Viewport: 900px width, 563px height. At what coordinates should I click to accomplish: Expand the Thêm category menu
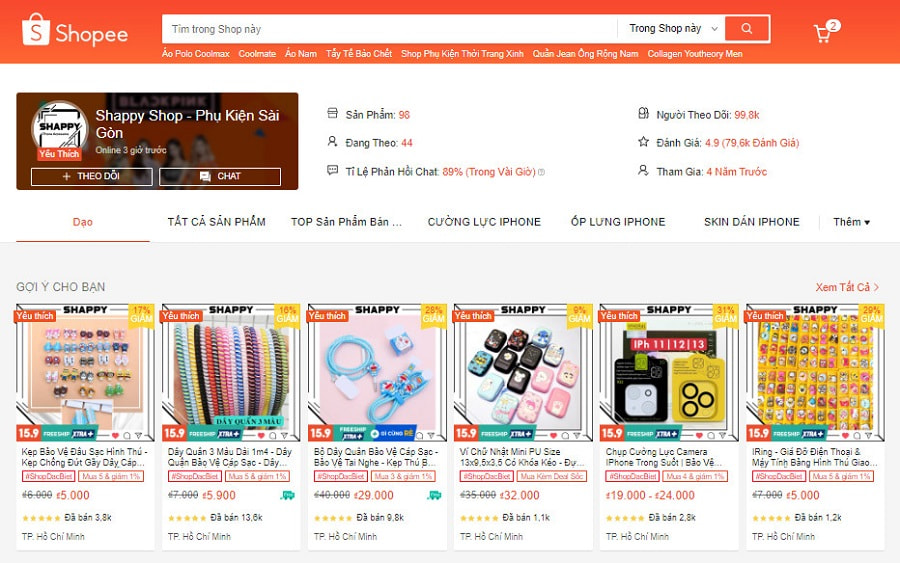point(852,222)
